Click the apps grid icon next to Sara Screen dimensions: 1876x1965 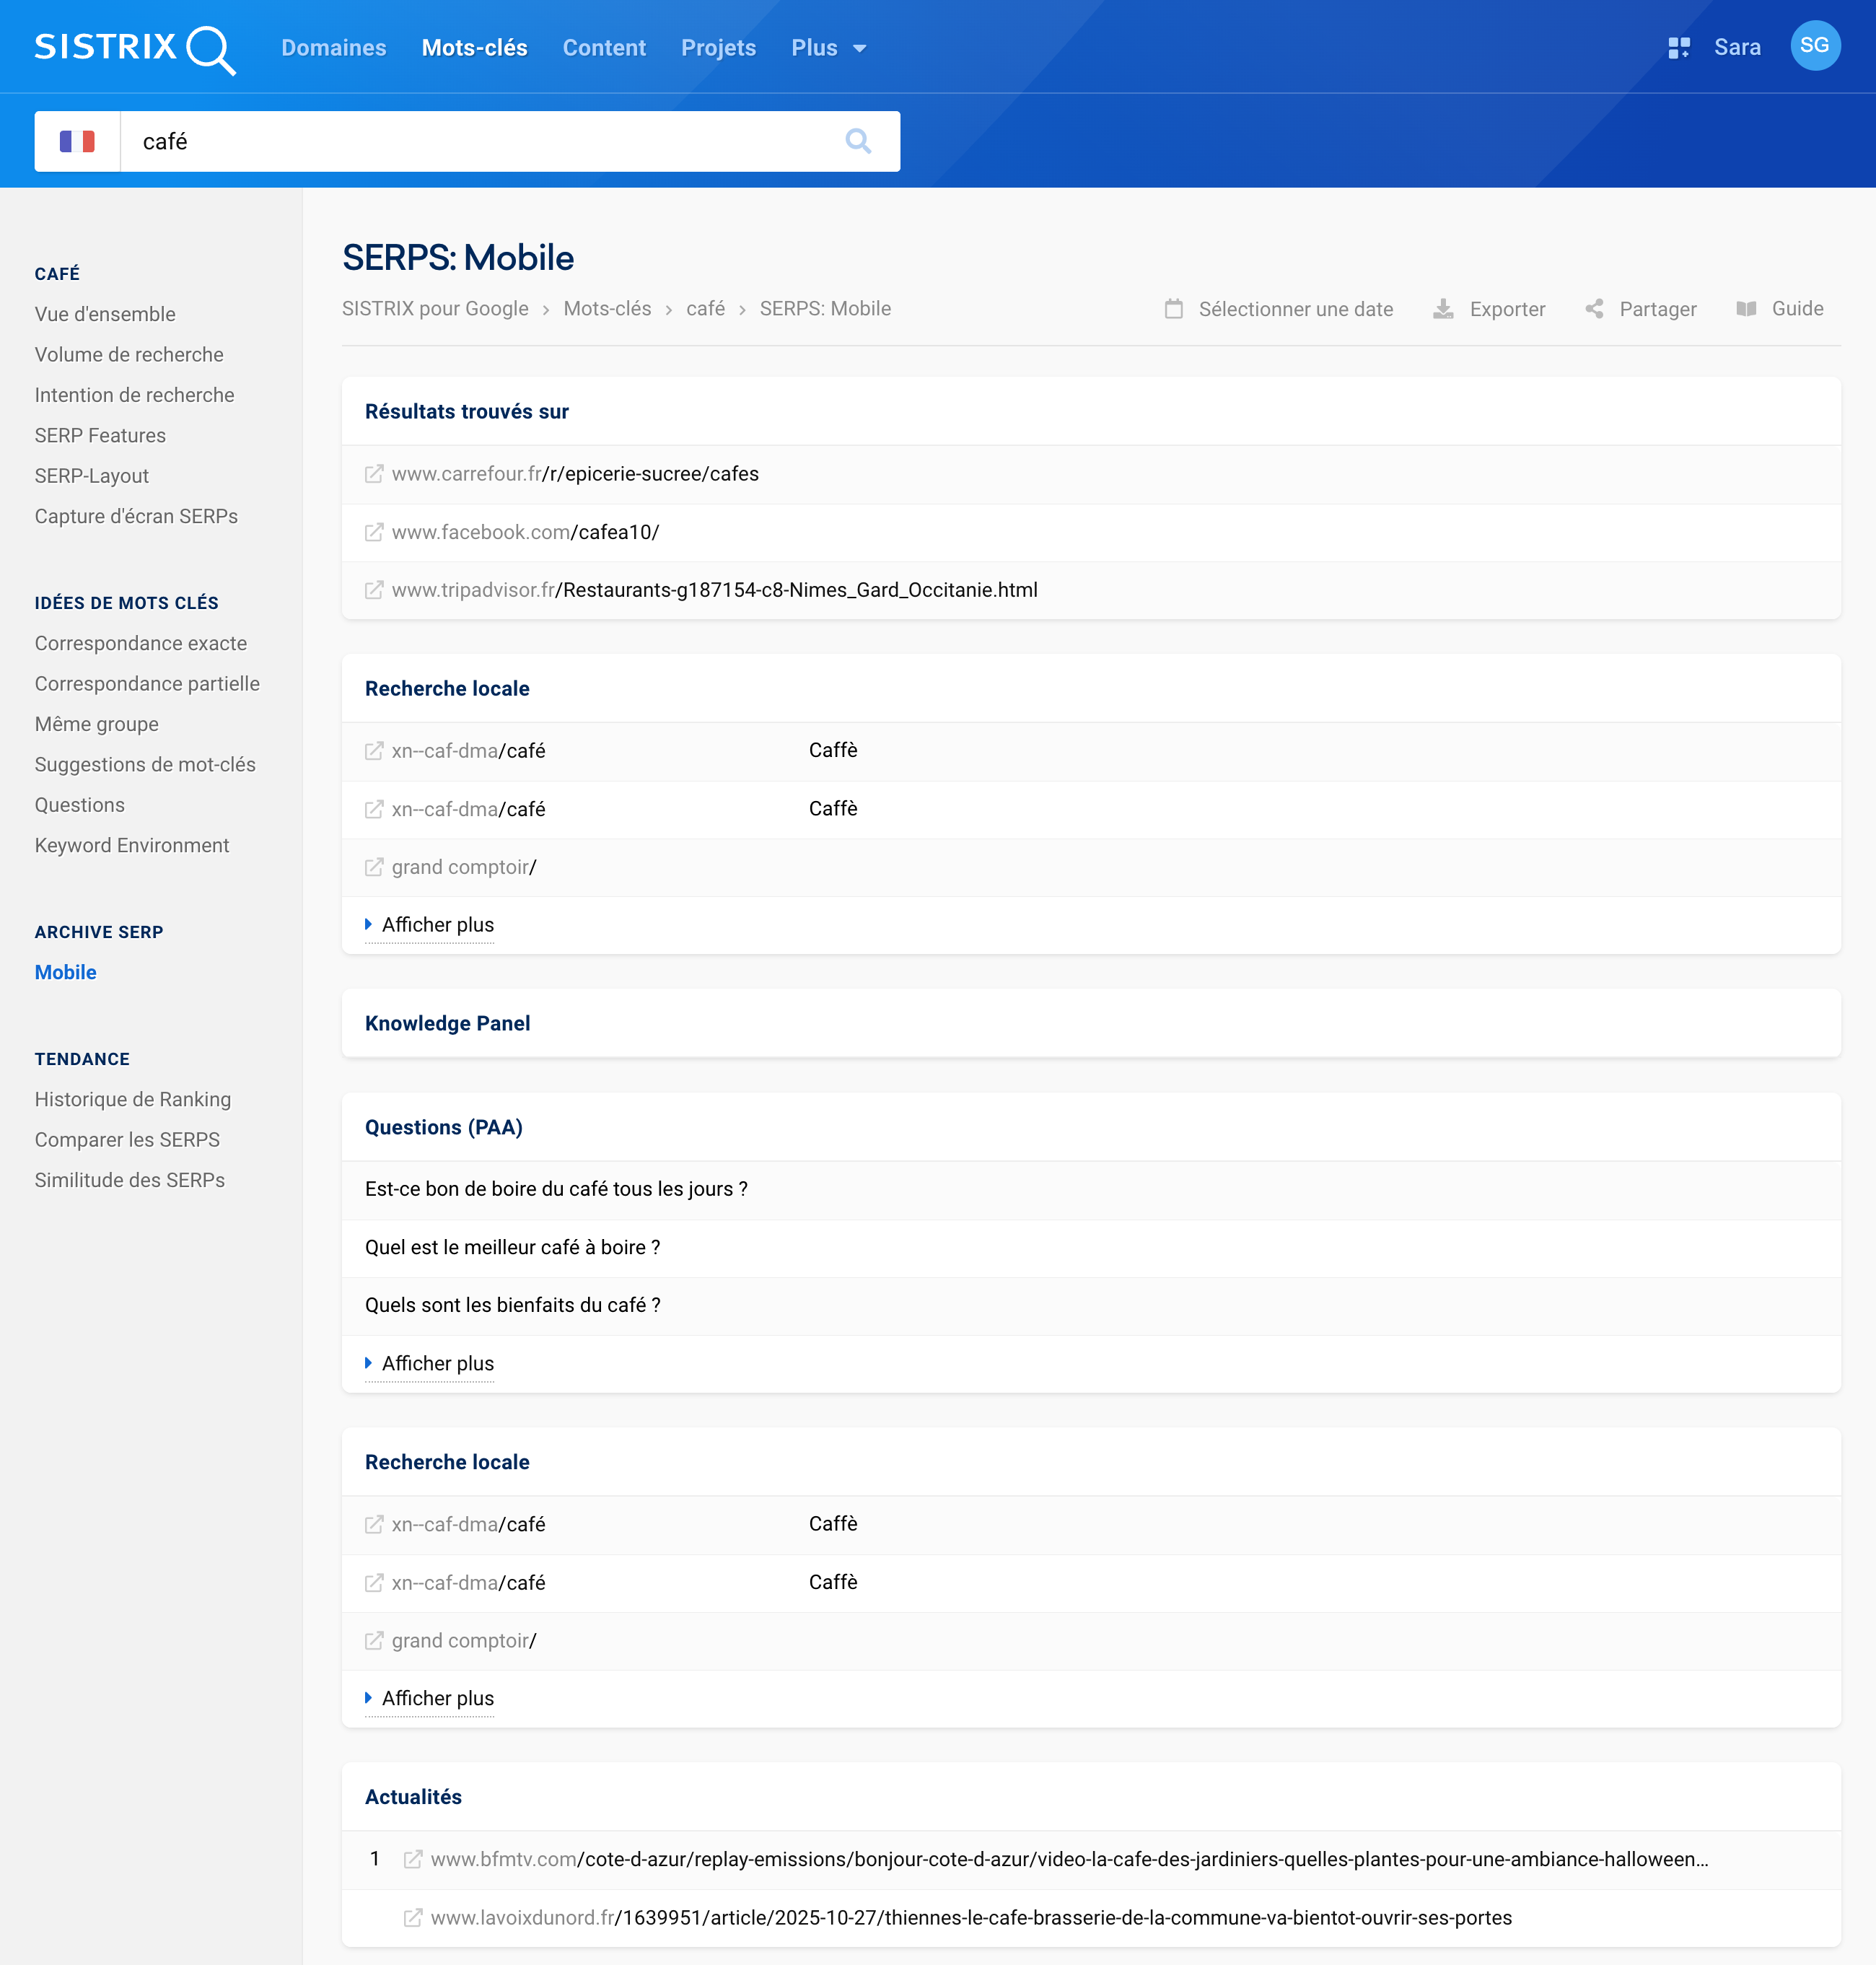pos(1678,46)
